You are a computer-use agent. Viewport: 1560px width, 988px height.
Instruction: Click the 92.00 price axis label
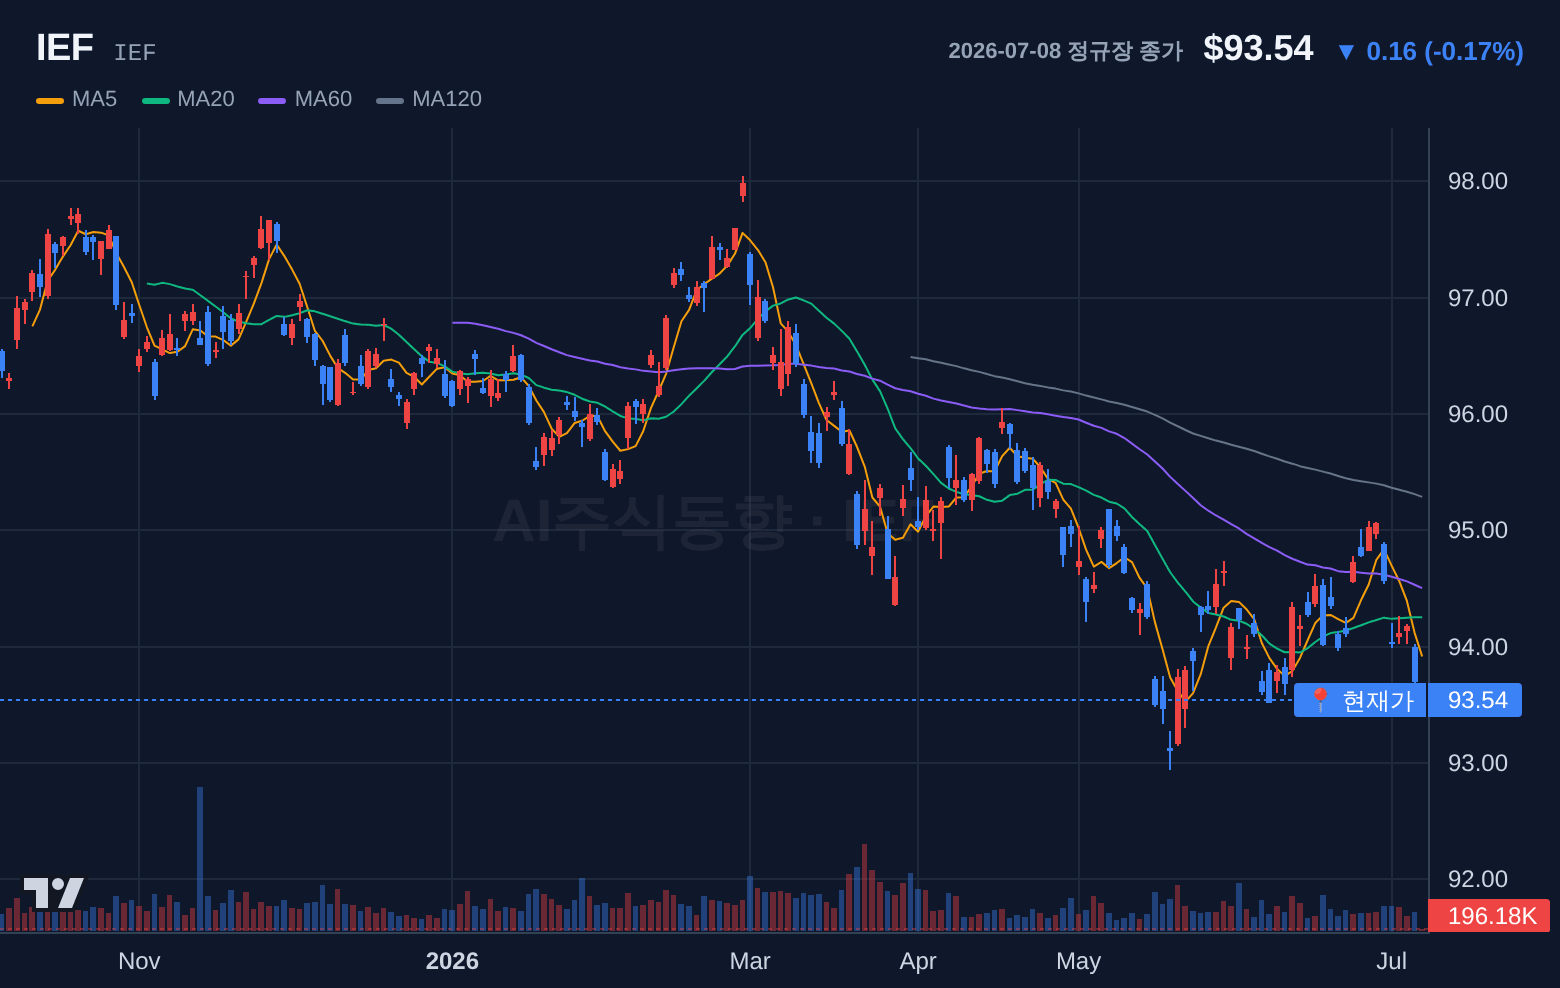point(1478,879)
